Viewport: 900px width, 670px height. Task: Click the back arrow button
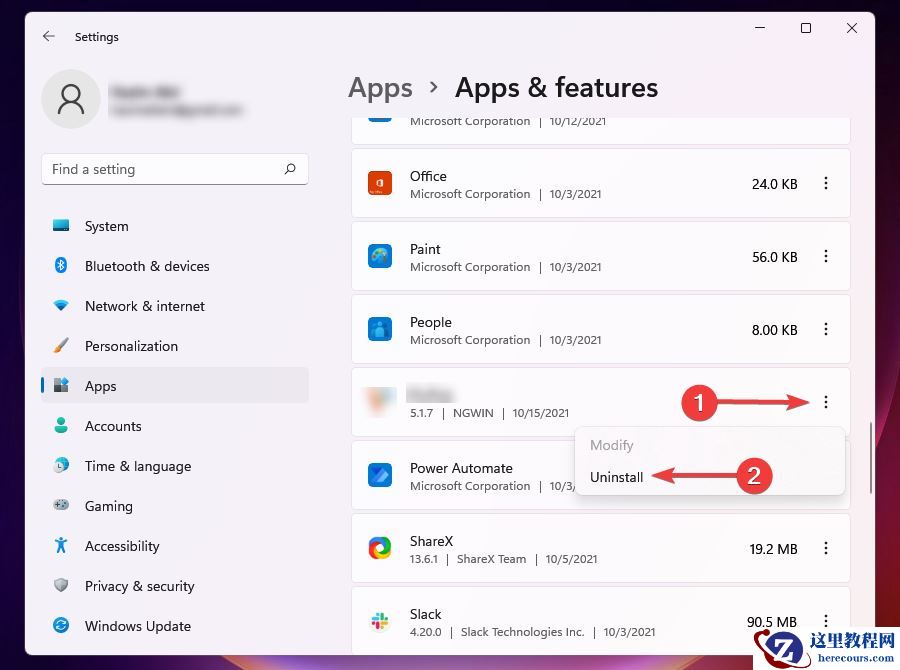[48, 36]
